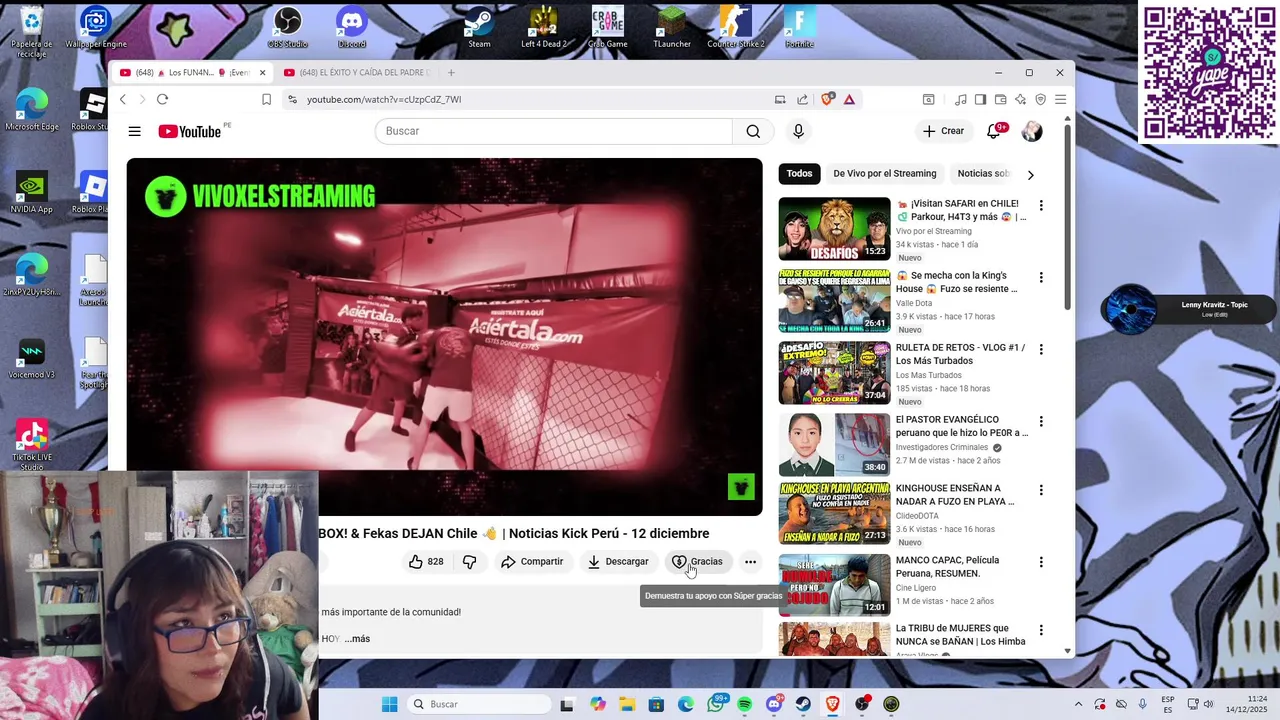The image size is (1280, 720).
Task: Start voice search with microphone icon
Action: (798, 131)
